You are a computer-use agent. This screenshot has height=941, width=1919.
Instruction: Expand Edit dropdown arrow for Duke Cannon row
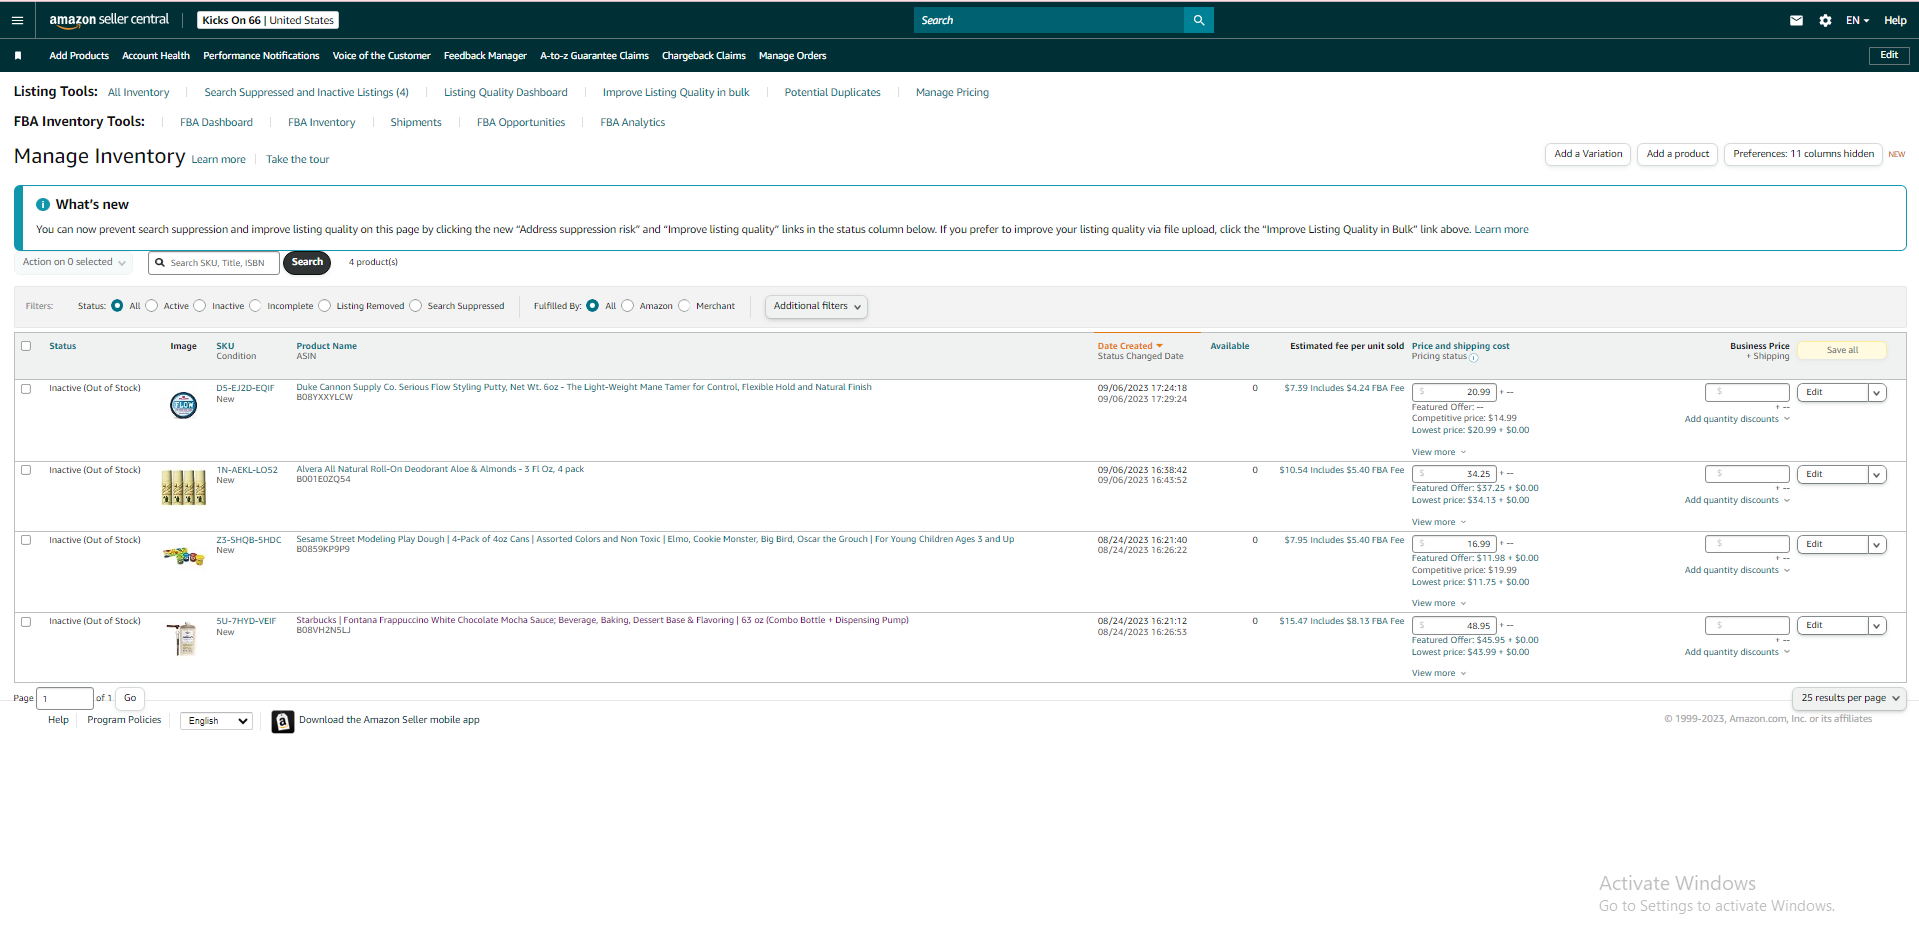pyautogui.click(x=1877, y=393)
